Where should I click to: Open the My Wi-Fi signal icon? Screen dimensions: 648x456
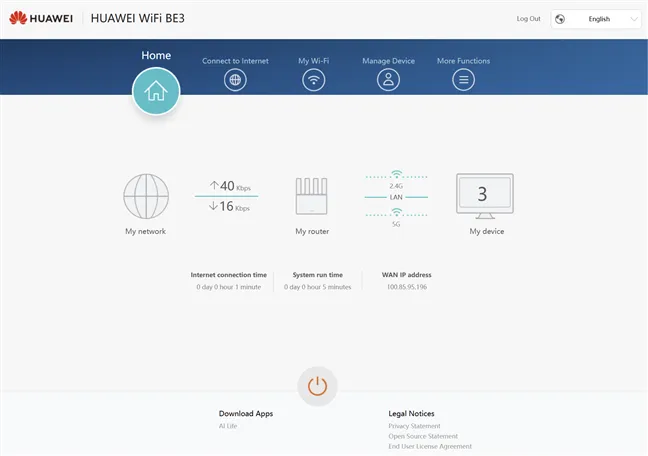tap(314, 79)
